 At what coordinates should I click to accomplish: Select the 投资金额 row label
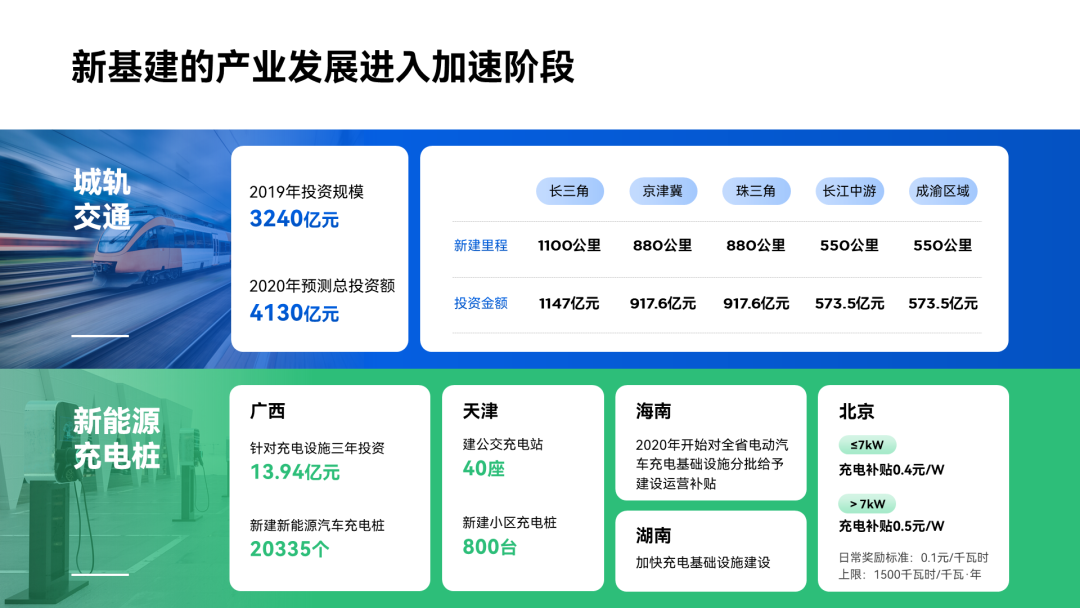click(x=481, y=303)
